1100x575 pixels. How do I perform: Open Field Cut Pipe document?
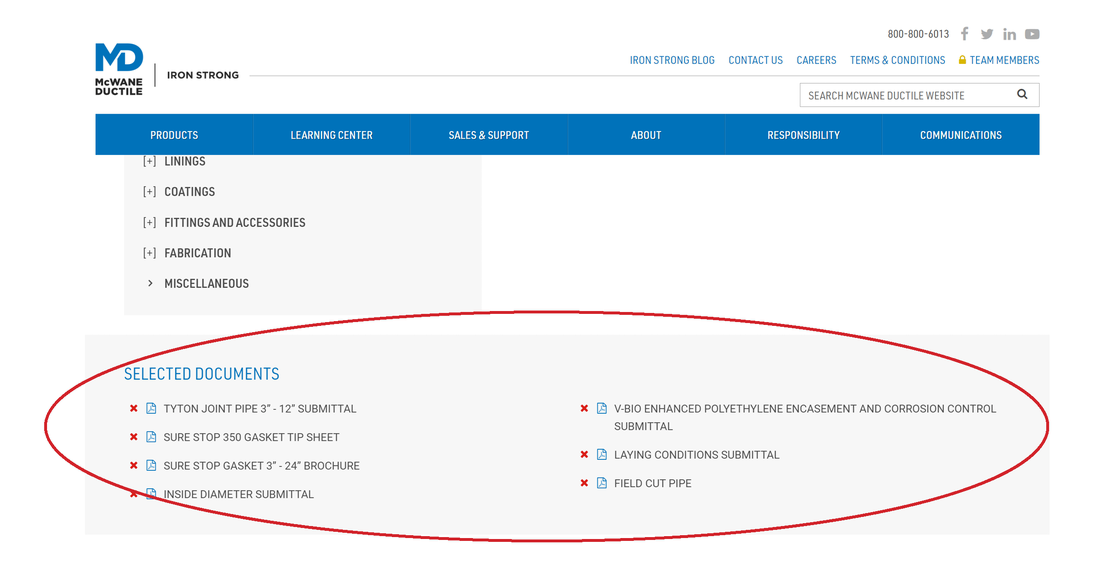click(x=652, y=482)
